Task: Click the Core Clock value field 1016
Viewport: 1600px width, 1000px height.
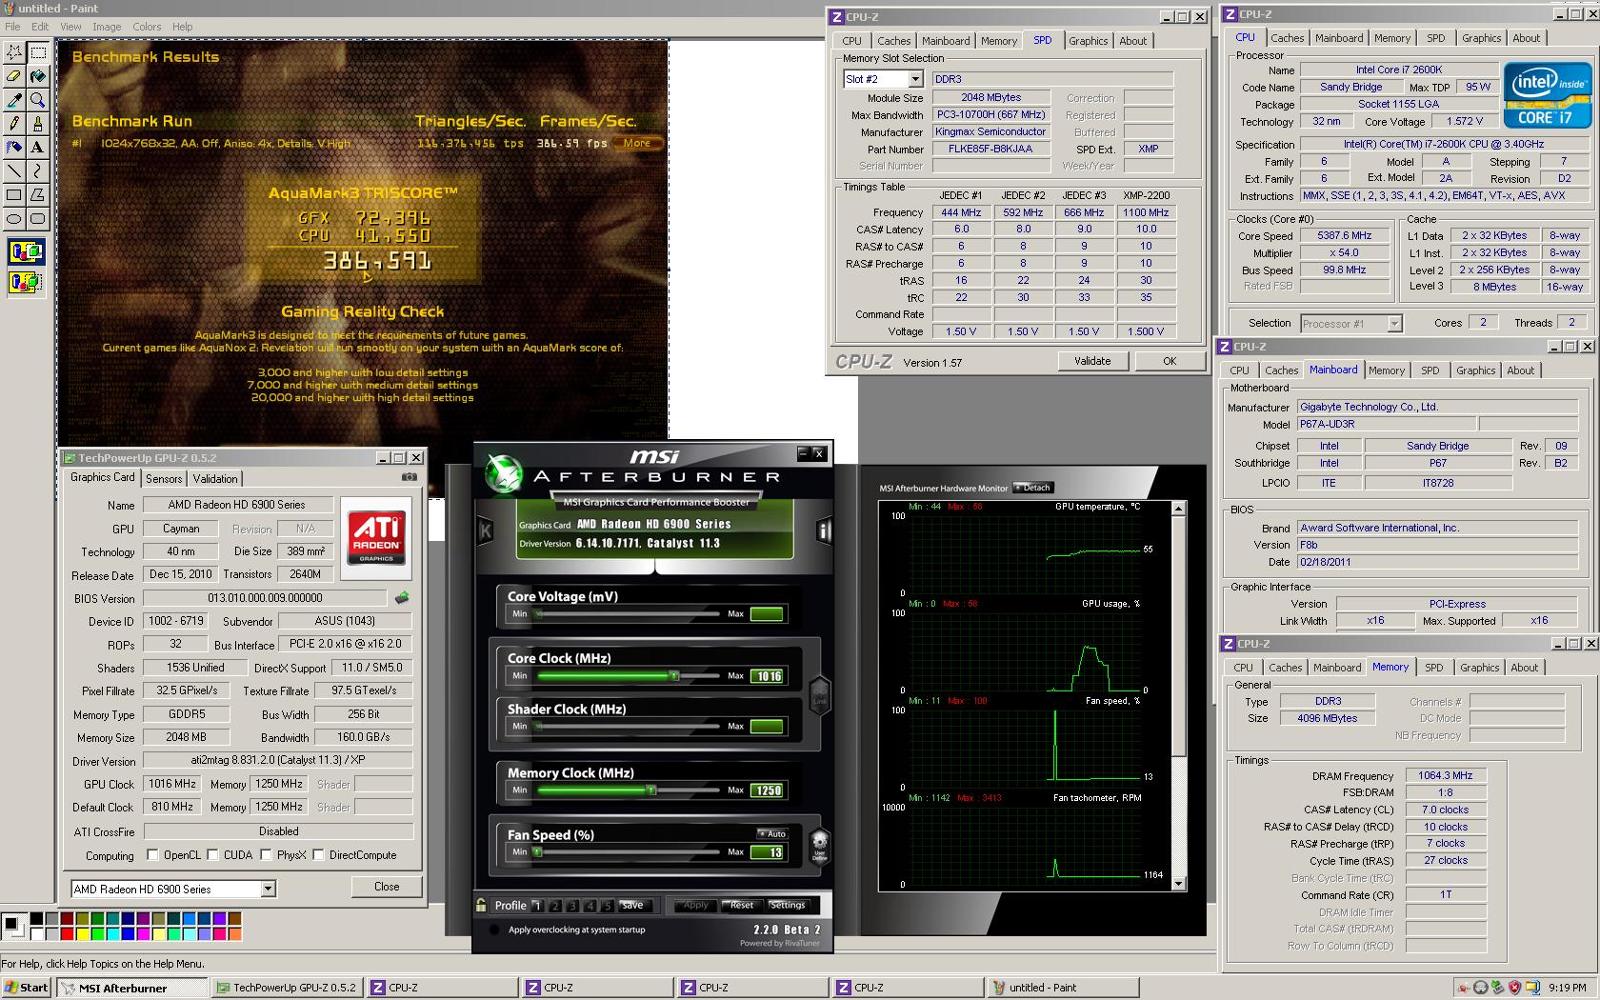Action: coord(767,677)
